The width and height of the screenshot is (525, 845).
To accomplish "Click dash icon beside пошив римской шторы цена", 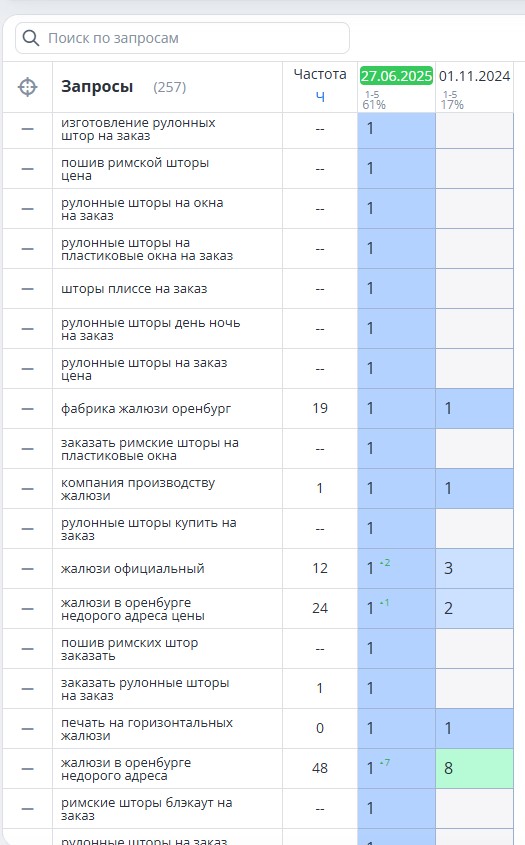I will (27, 169).
